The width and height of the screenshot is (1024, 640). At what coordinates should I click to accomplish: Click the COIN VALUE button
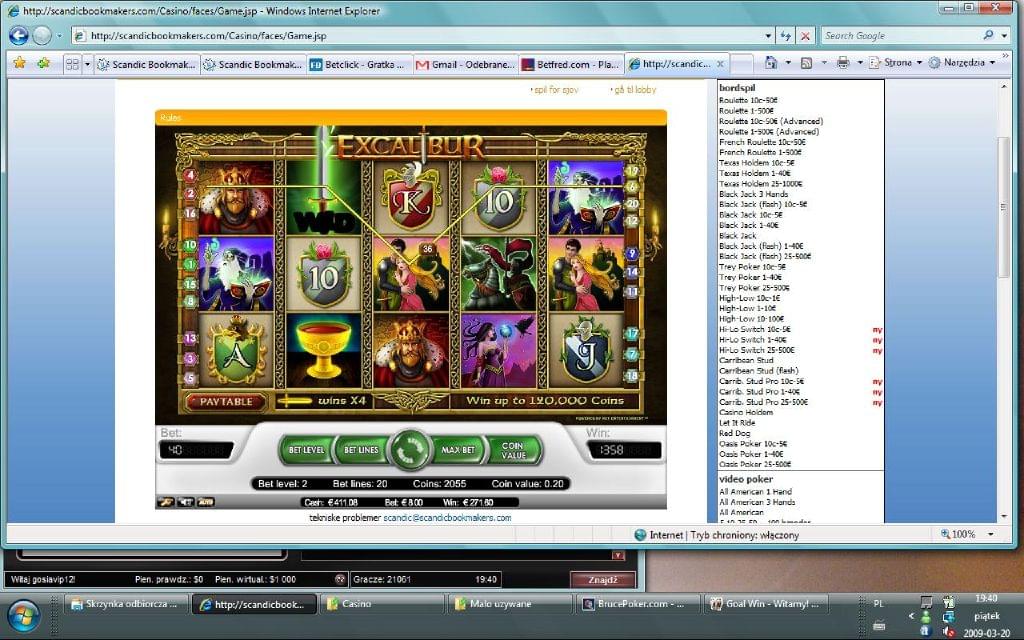coord(513,450)
